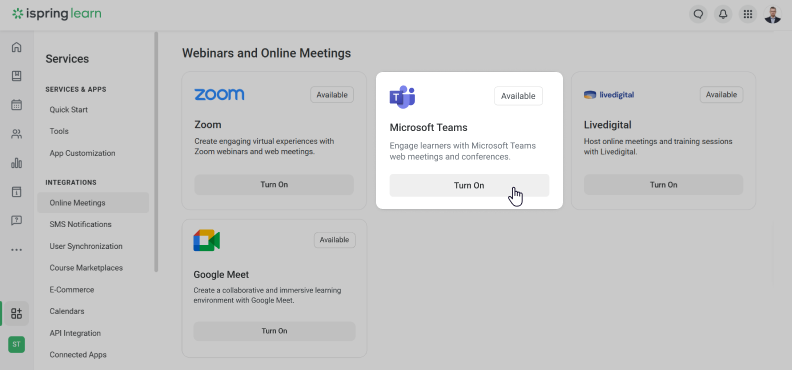
Task: Open the bar chart reports icon
Action: tap(17, 163)
